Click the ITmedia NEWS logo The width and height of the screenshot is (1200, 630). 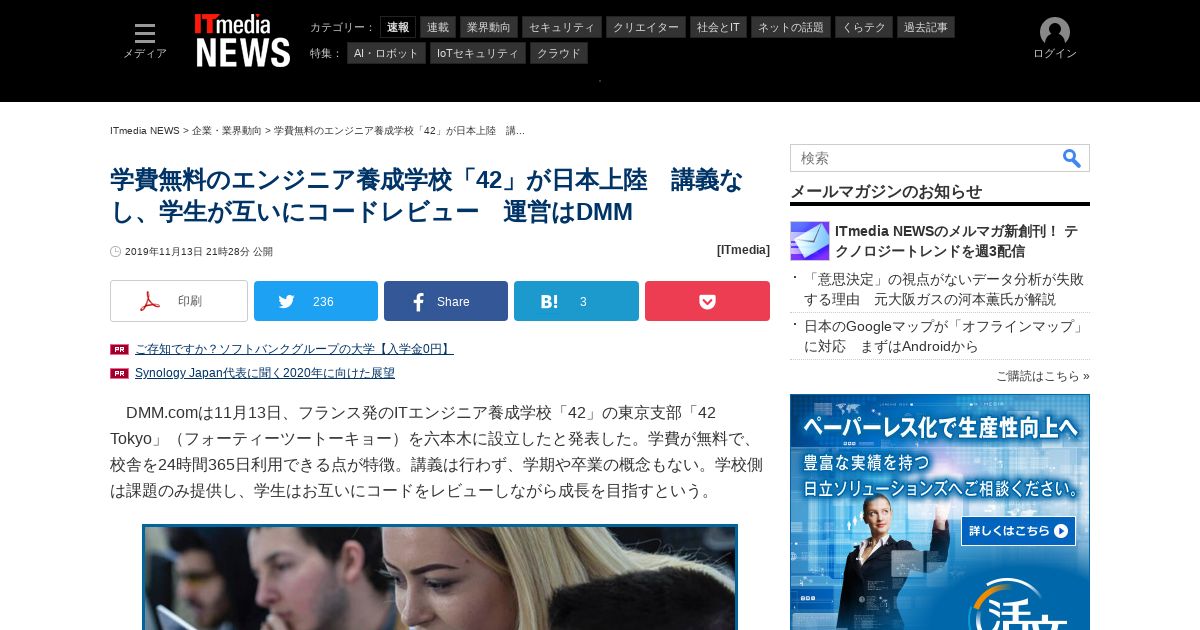tap(242, 41)
